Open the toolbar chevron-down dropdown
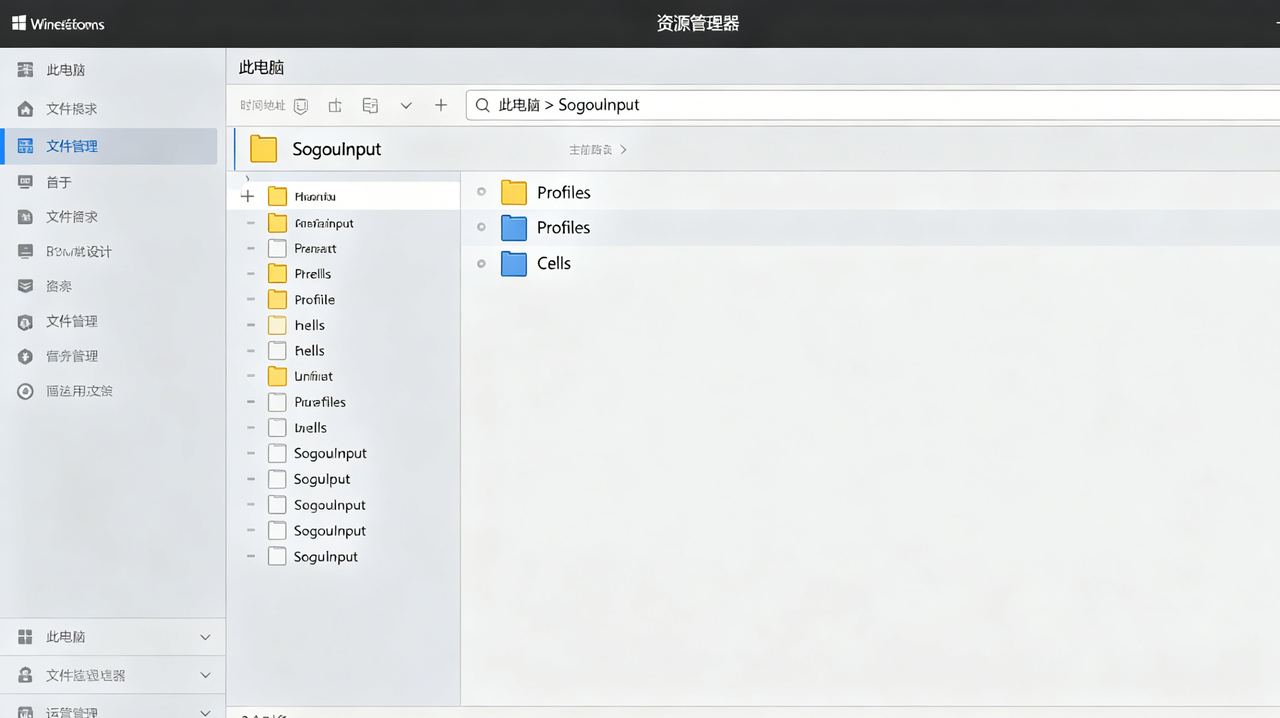Viewport: 1280px width, 718px height. coord(406,105)
